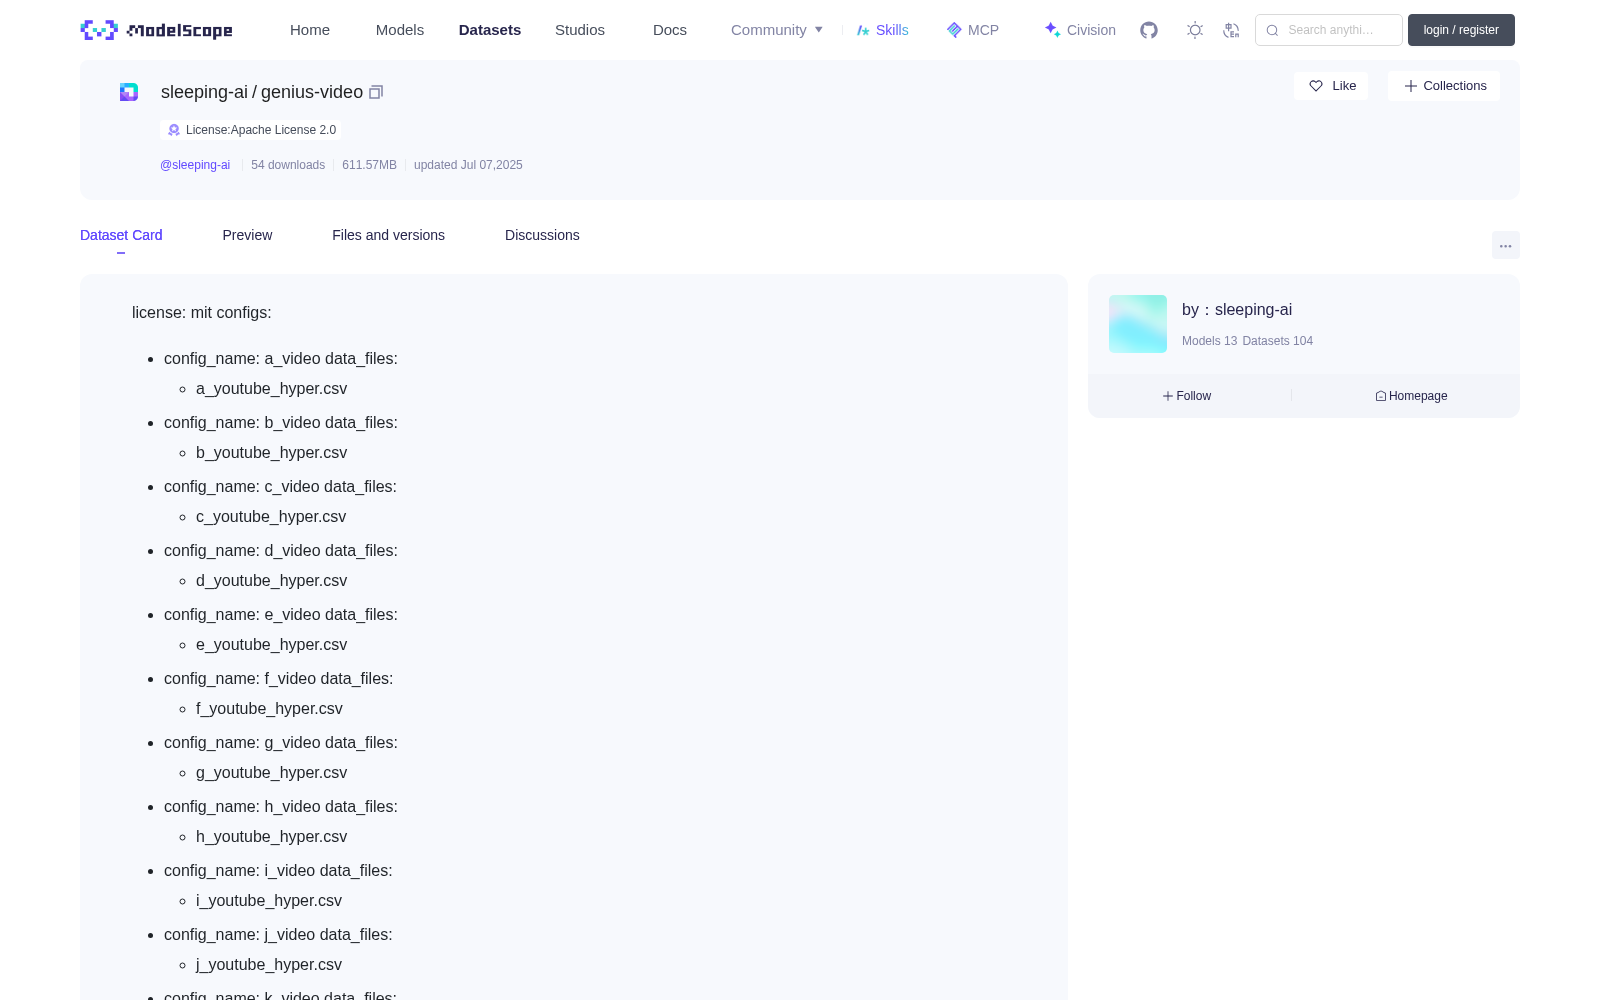Click the i_youtube_hyper.csv entry
The height and width of the screenshot is (1000, 1600).
(x=269, y=901)
